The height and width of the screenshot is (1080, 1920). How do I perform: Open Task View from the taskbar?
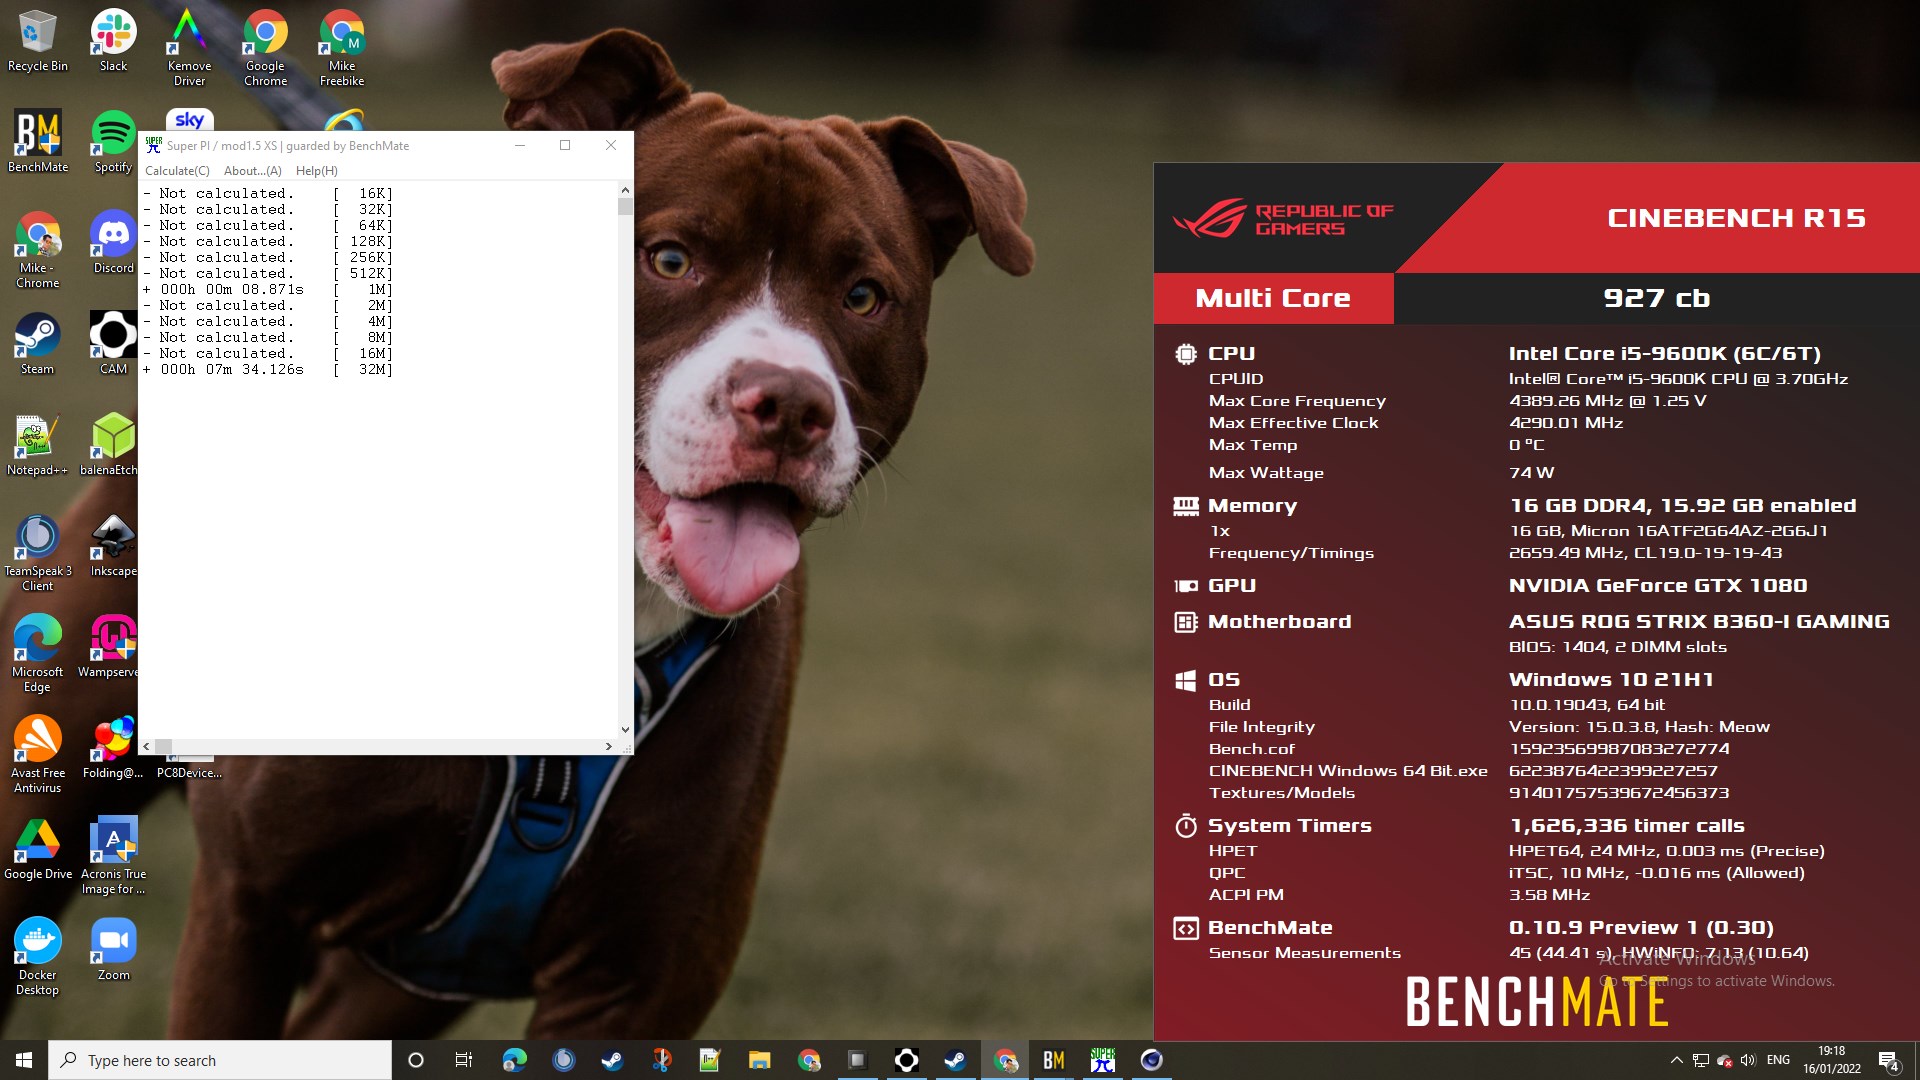(x=463, y=1060)
